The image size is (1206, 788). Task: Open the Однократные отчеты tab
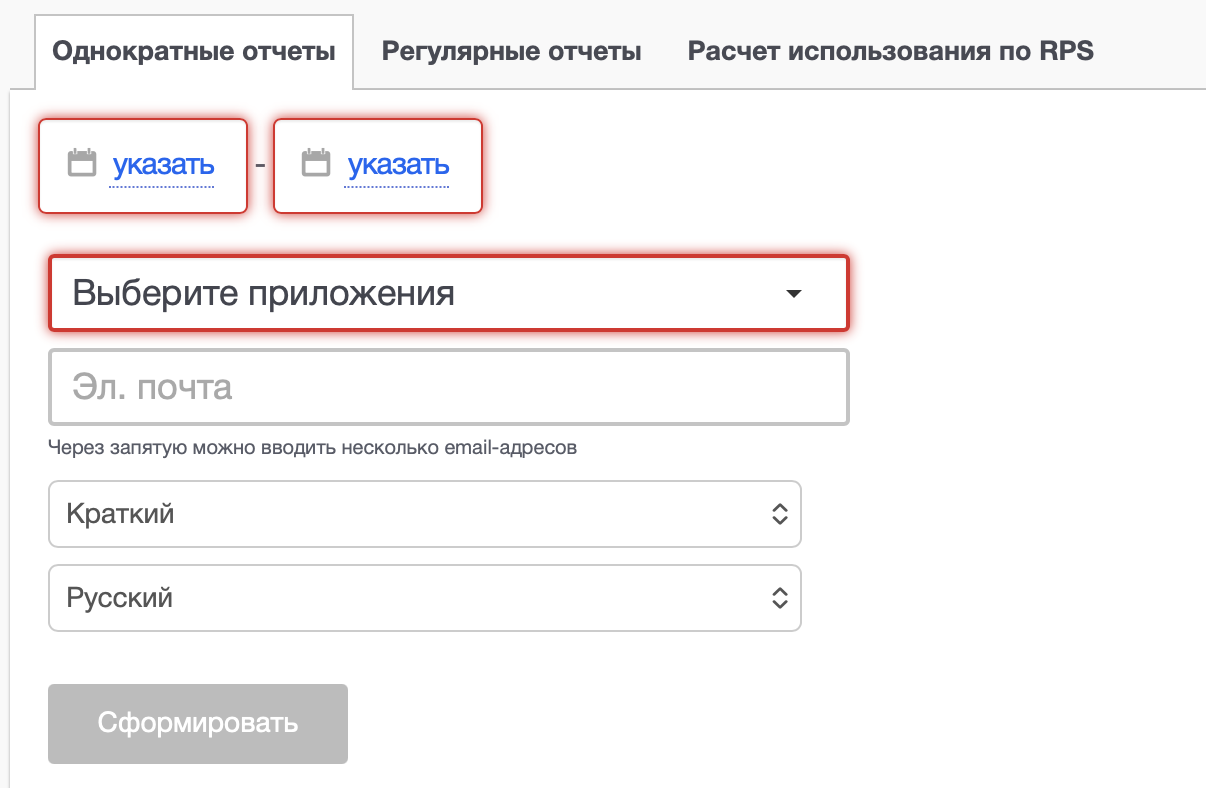click(x=194, y=51)
